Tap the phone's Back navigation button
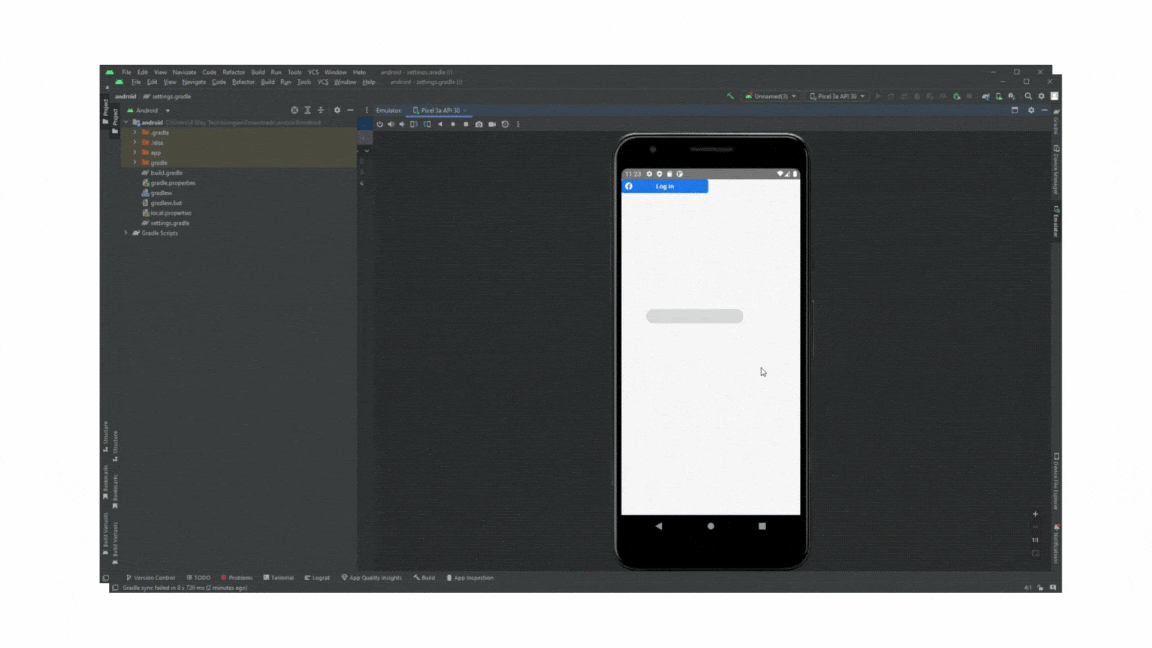The image size is (1152, 648). (658, 526)
